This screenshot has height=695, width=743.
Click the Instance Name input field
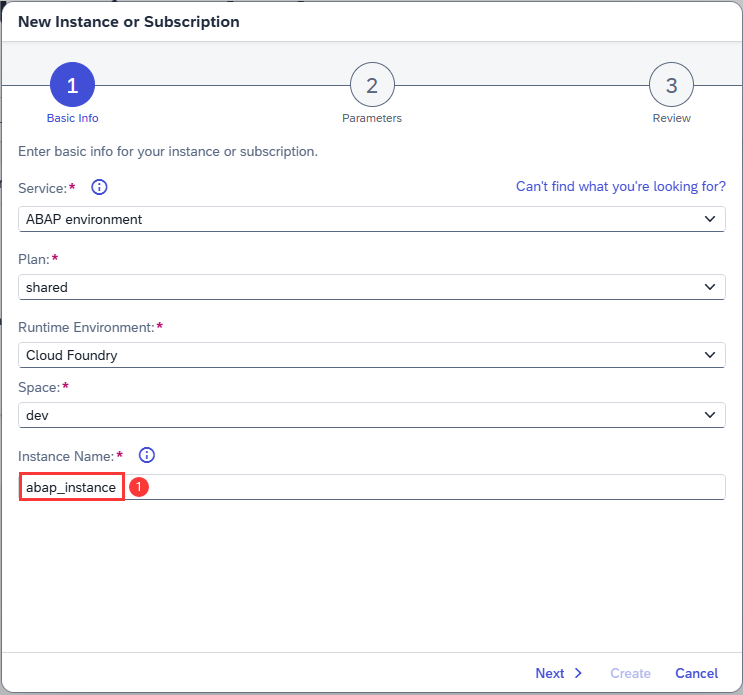point(372,487)
